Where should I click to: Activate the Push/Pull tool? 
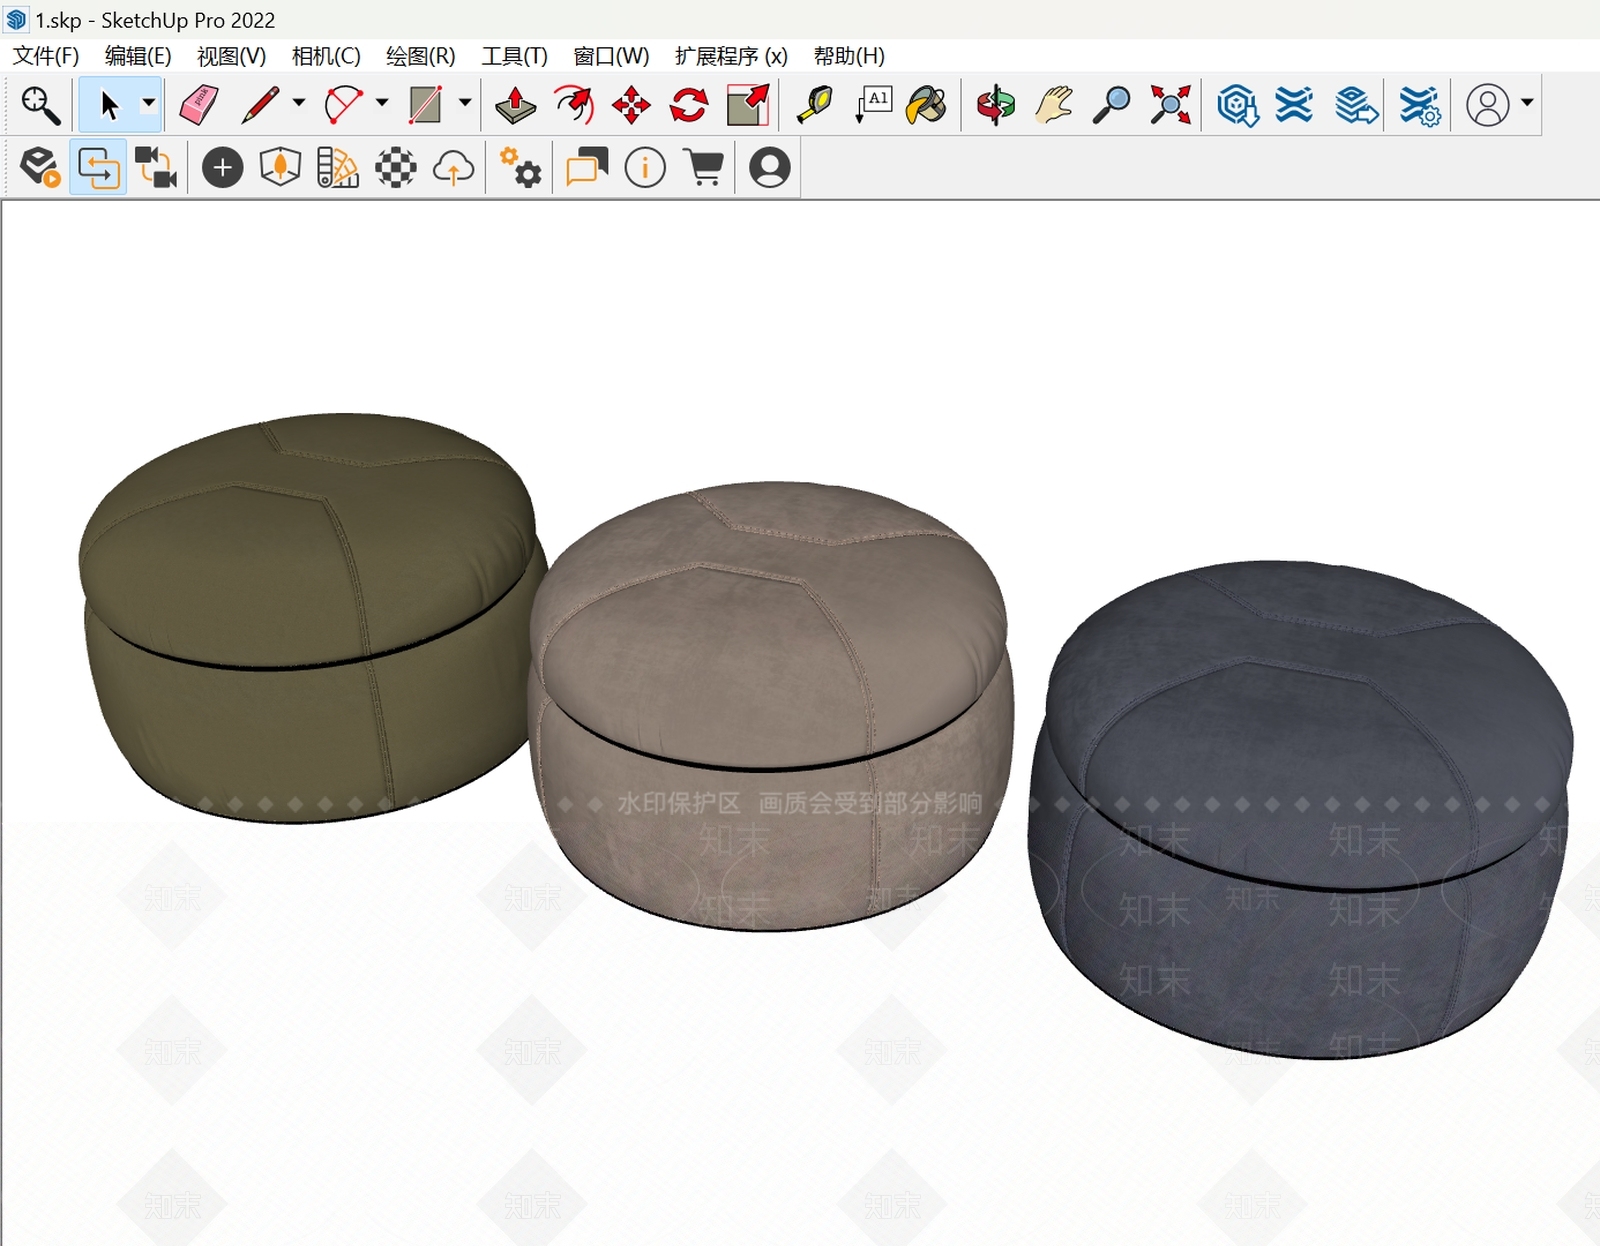click(x=515, y=104)
